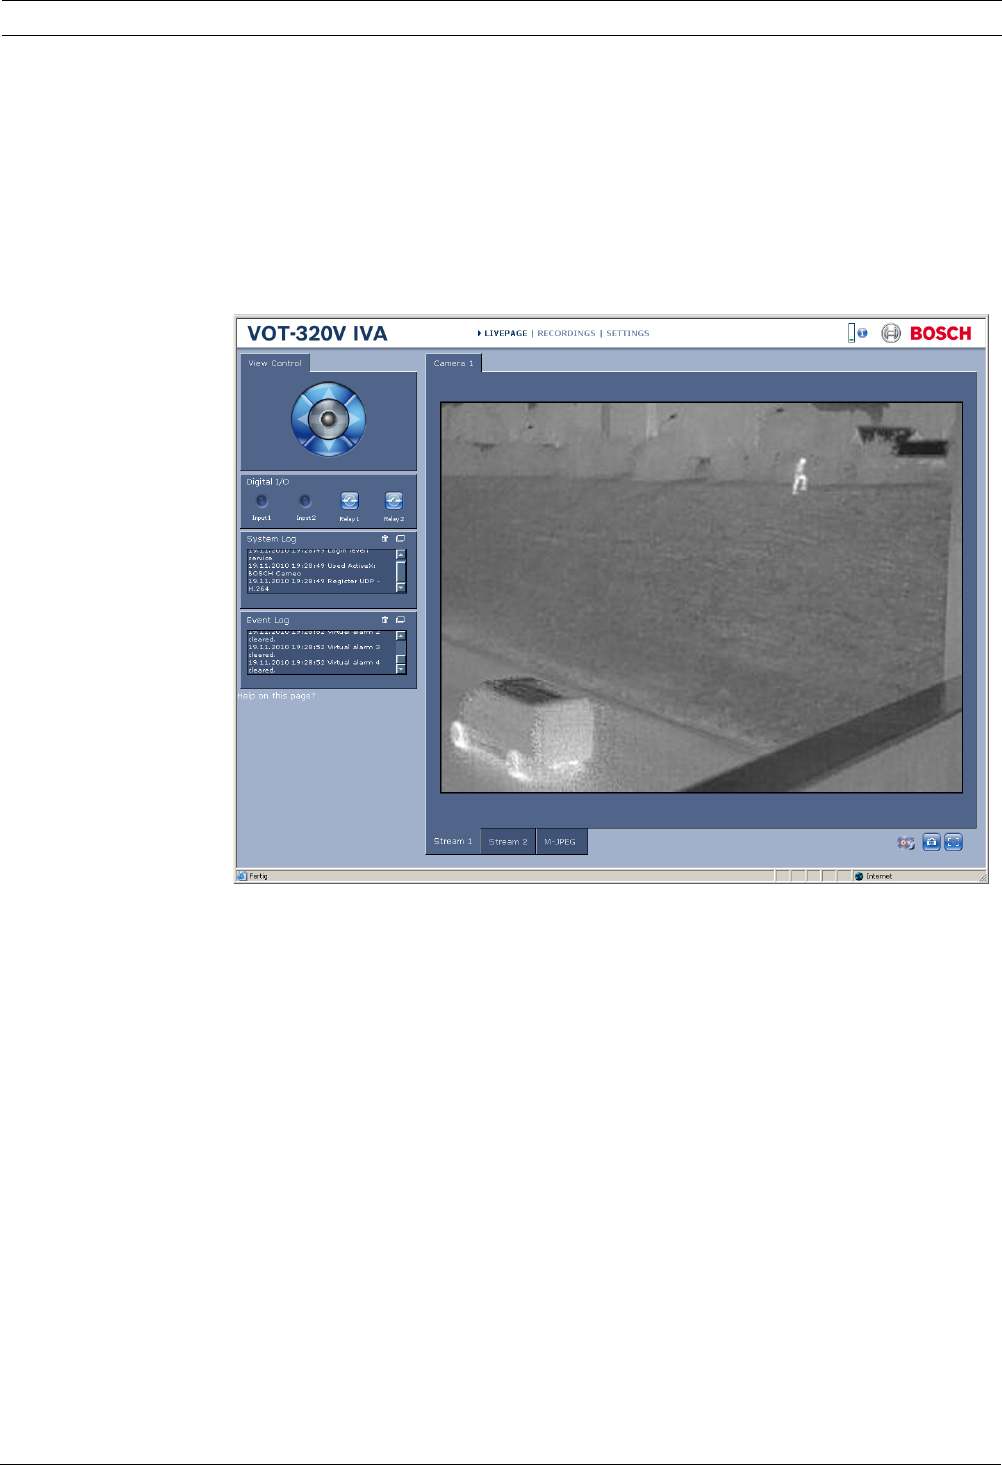
Task: Select the View Control tab
Action: coord(275,363)
